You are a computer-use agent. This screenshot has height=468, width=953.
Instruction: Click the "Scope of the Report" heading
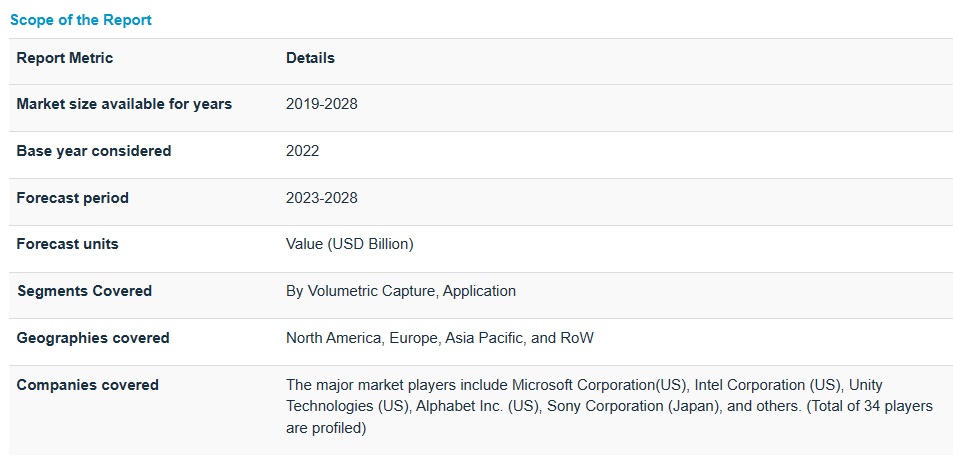[x=81, y=20]
